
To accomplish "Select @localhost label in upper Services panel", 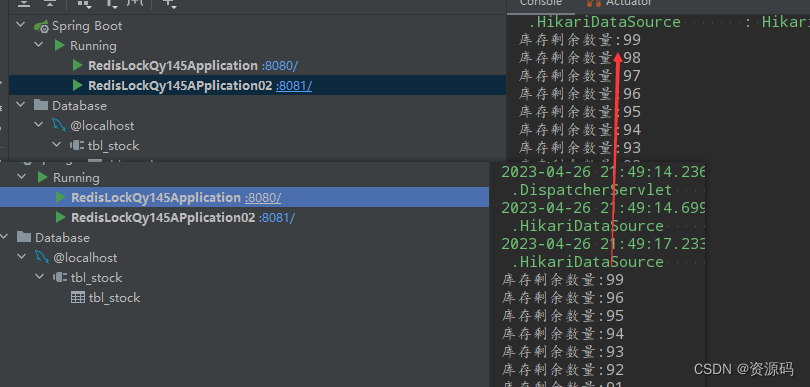I will click(102, 126).
